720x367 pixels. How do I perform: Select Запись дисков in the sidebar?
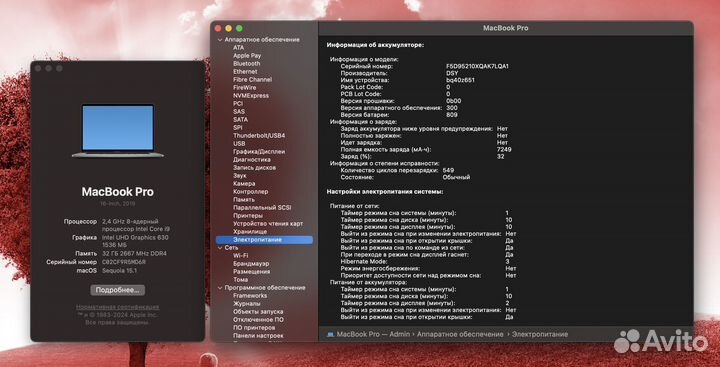pyautogui.click(x=254, y=168)
